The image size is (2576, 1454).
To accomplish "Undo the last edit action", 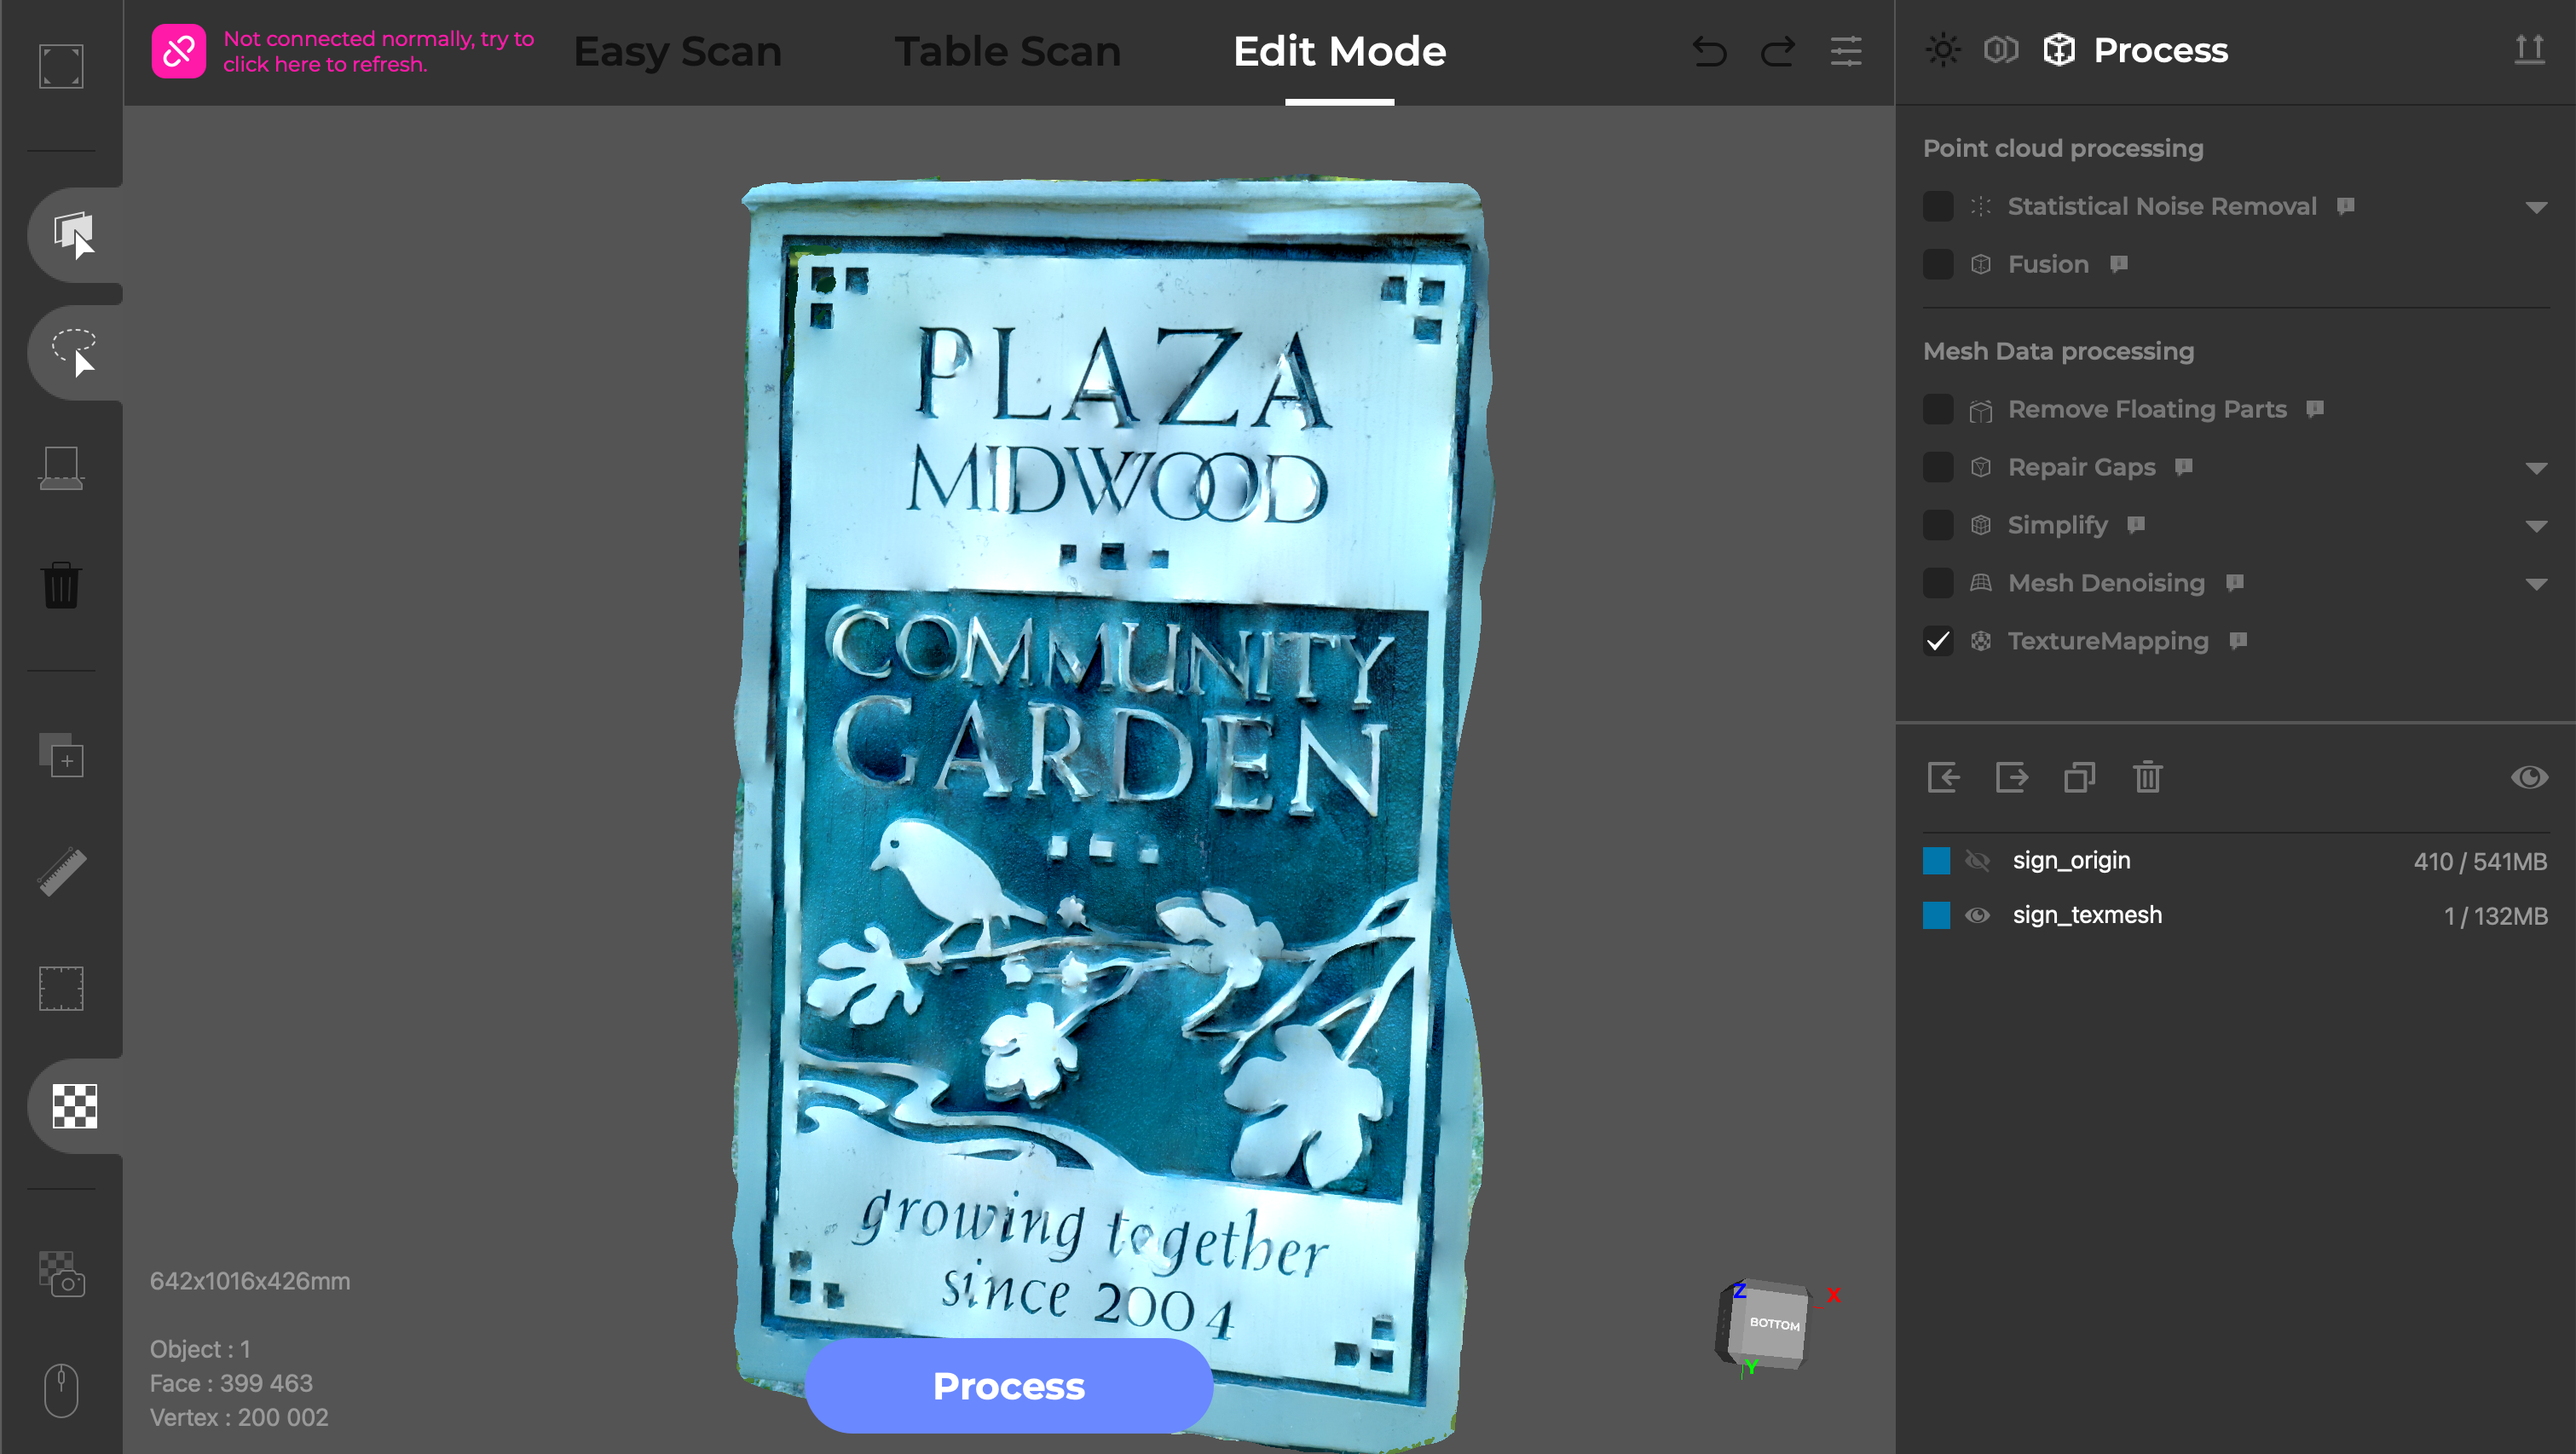I will click(1710, 51).
